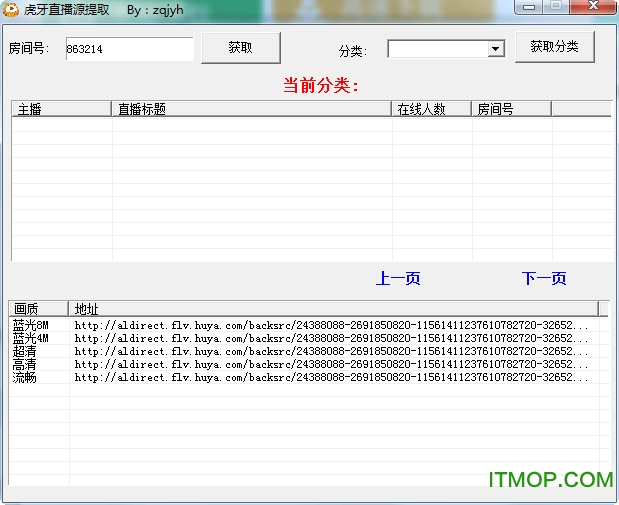
Task: Go to the previous page with 上一页
Action: 398,278
